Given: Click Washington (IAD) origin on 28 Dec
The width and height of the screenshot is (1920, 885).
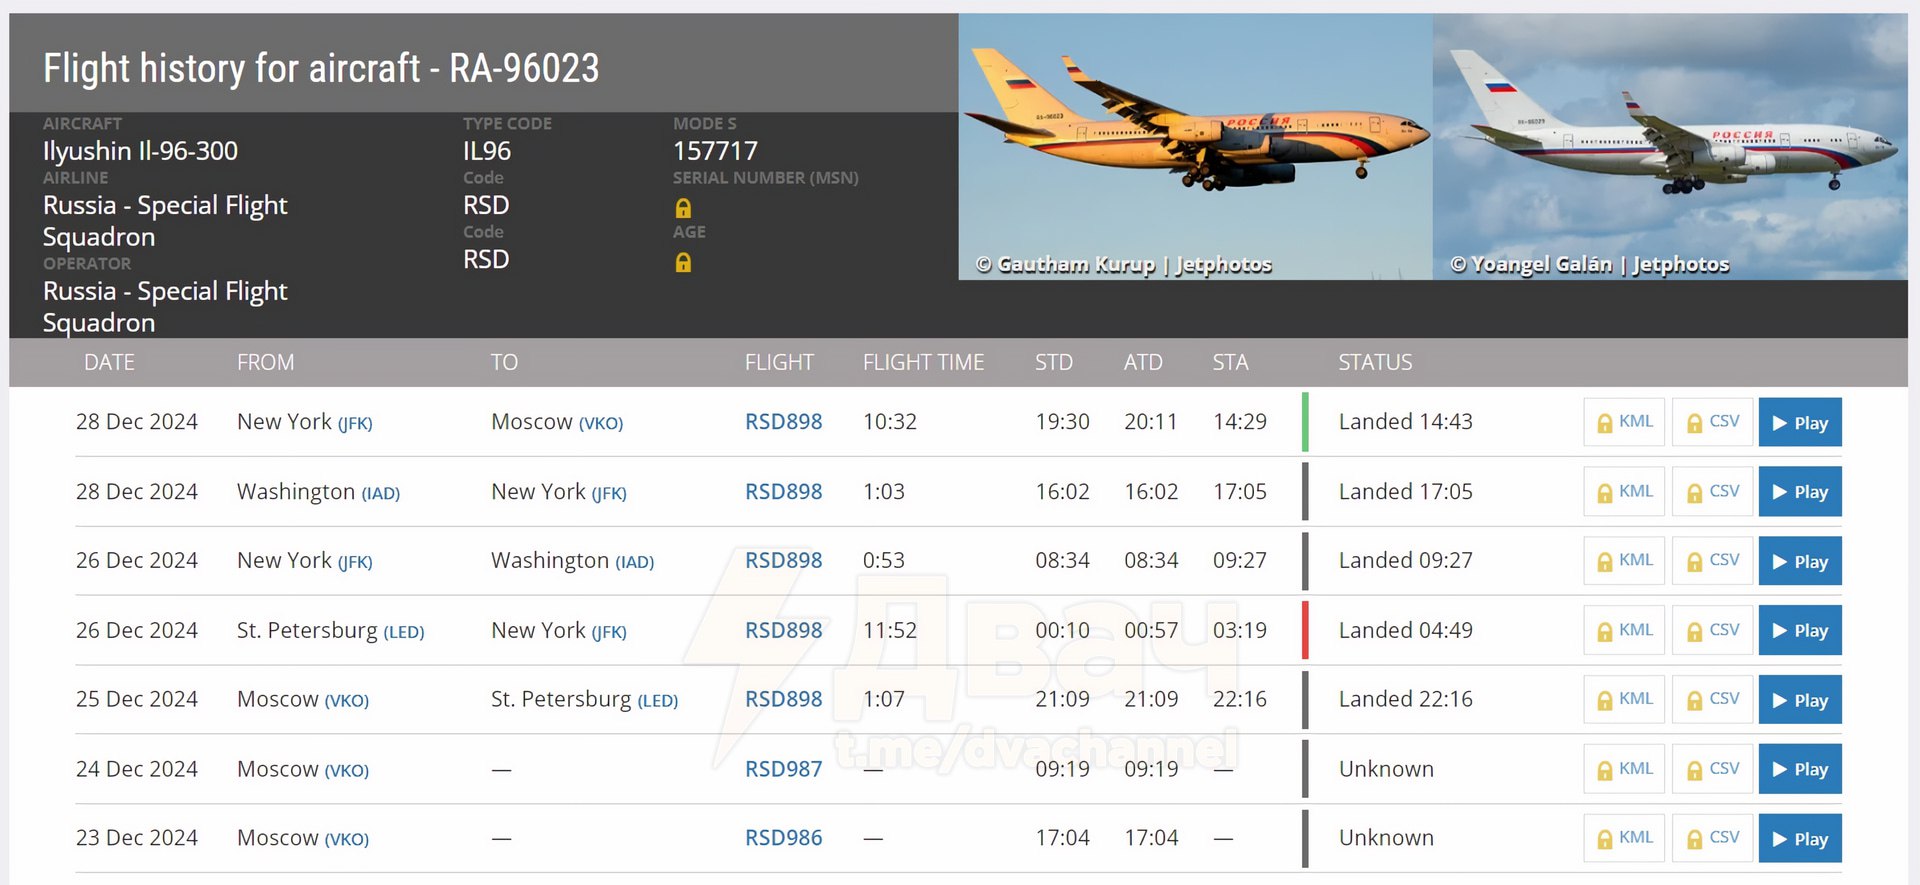Looking at the screenshot, I should (318, 492).
